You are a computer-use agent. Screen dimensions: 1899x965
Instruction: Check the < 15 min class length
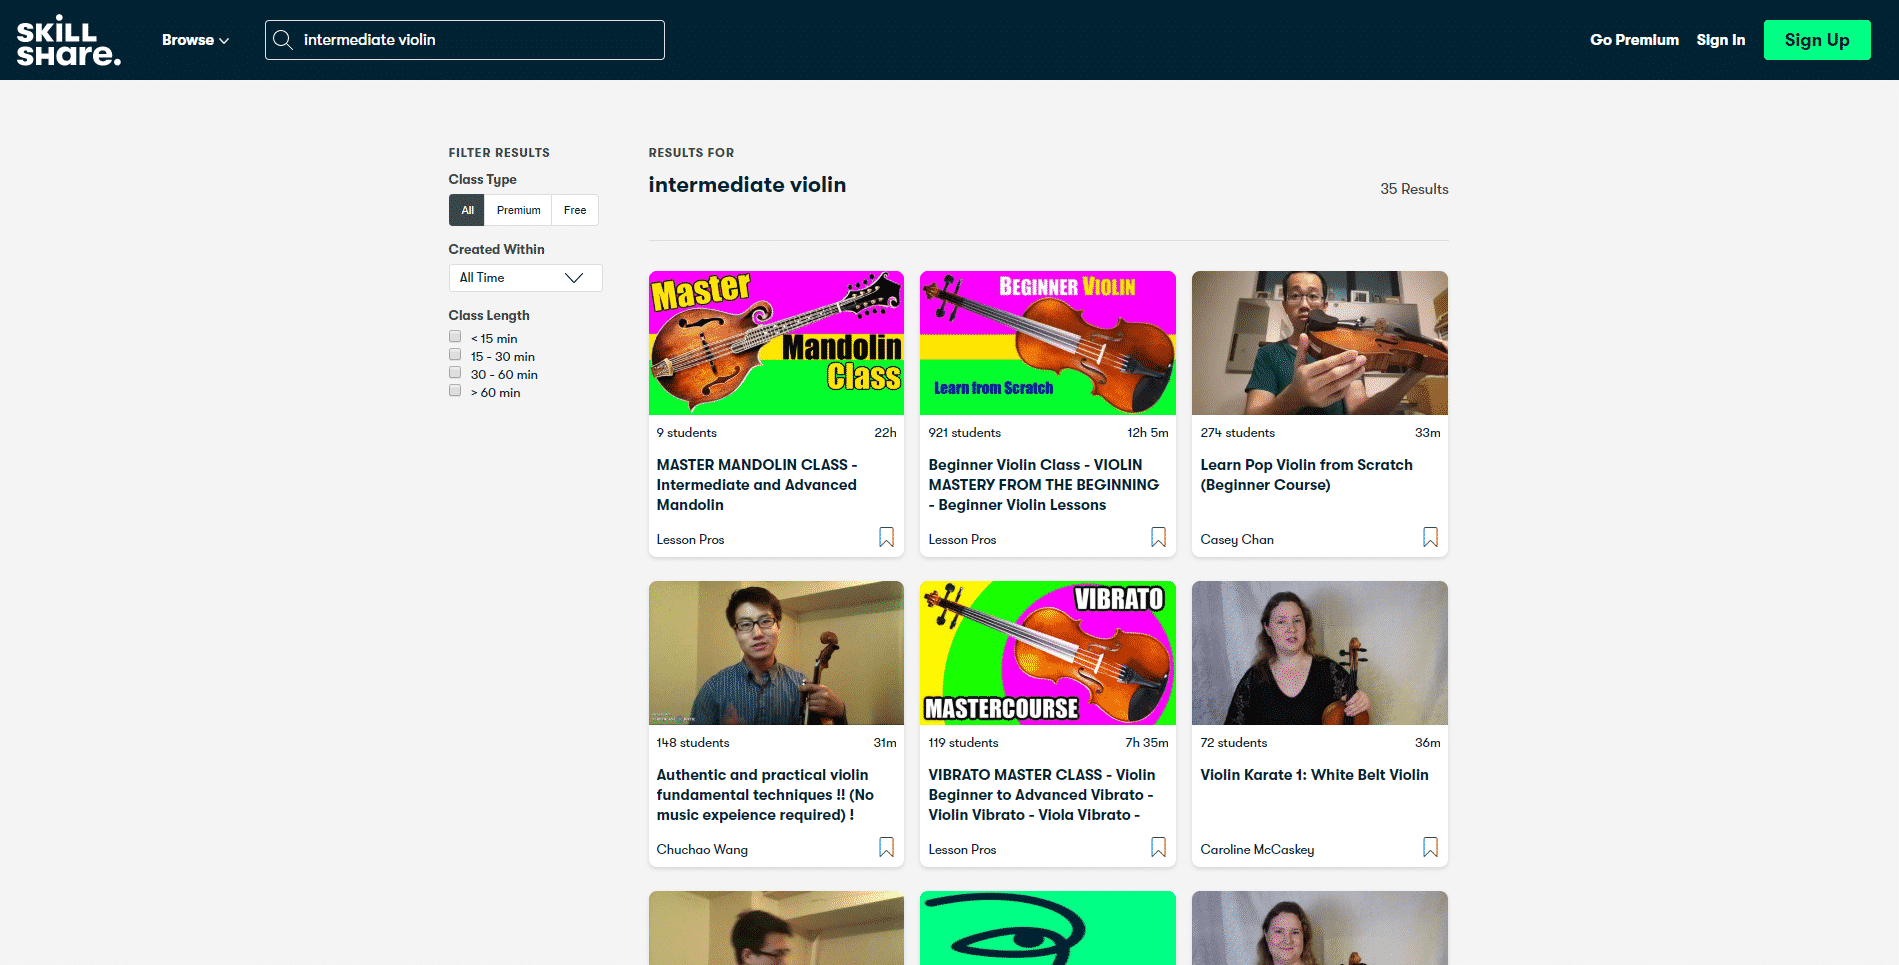455,337
